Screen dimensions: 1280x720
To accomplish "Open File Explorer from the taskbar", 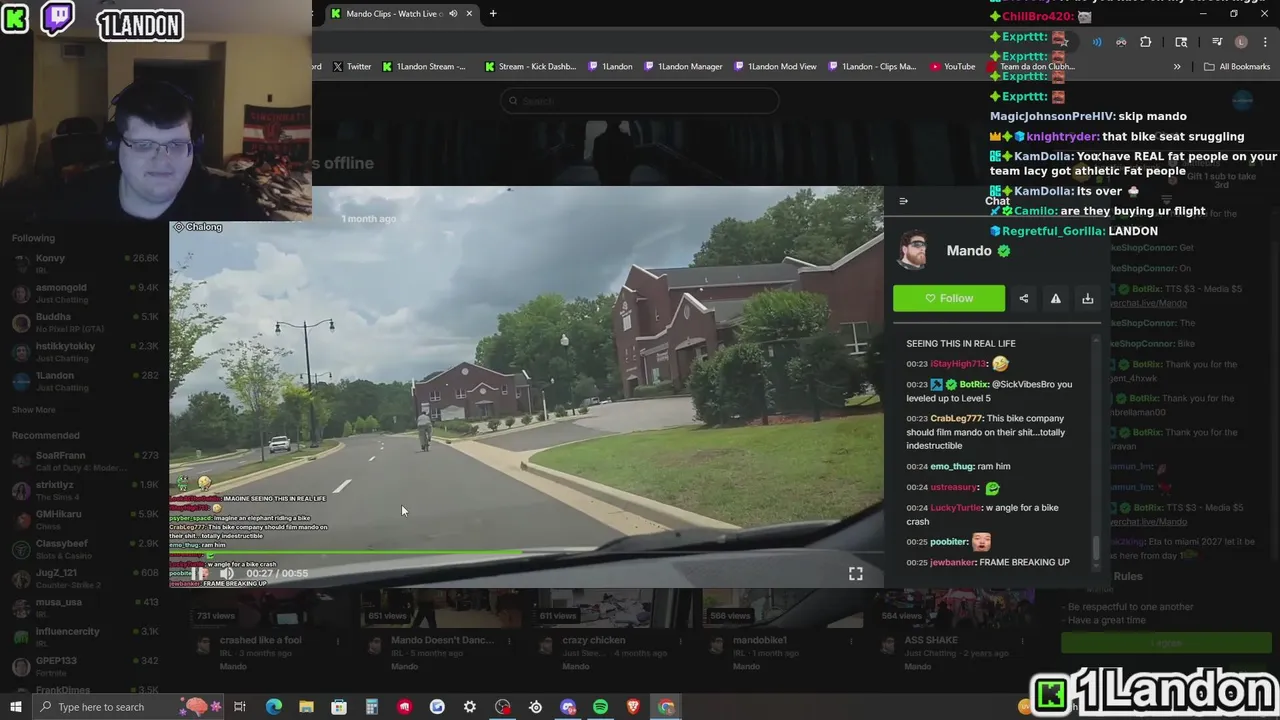I will pyautogui.click(x=306, y=707).
